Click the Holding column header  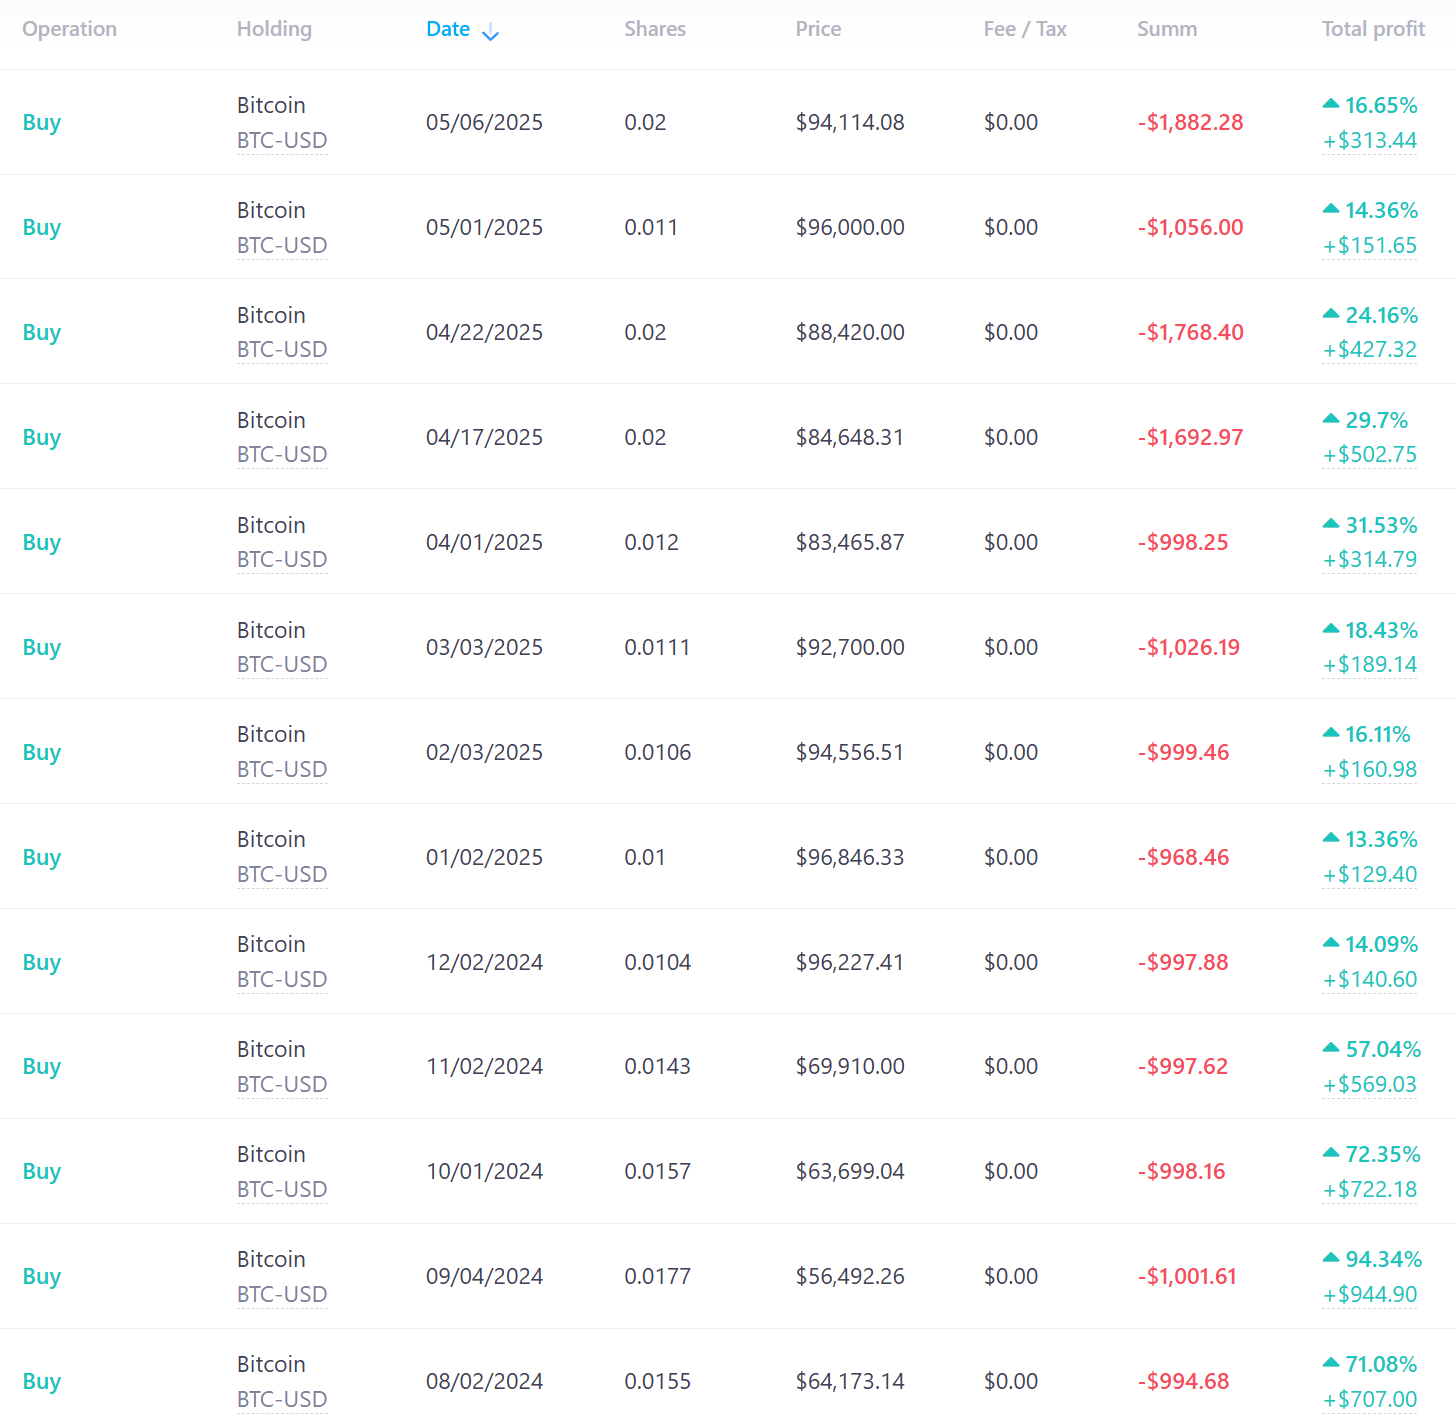[x=274, y=29]
